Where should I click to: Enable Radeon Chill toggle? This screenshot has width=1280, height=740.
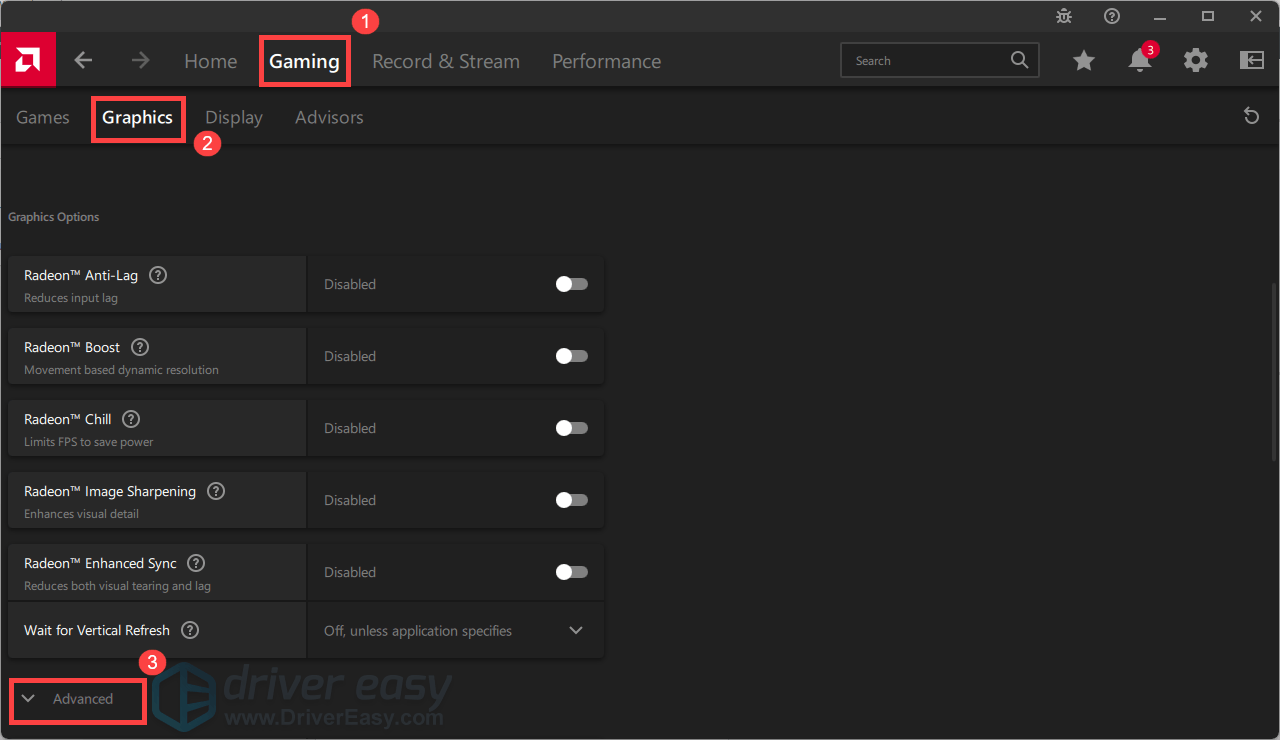[x=572, y=428]
